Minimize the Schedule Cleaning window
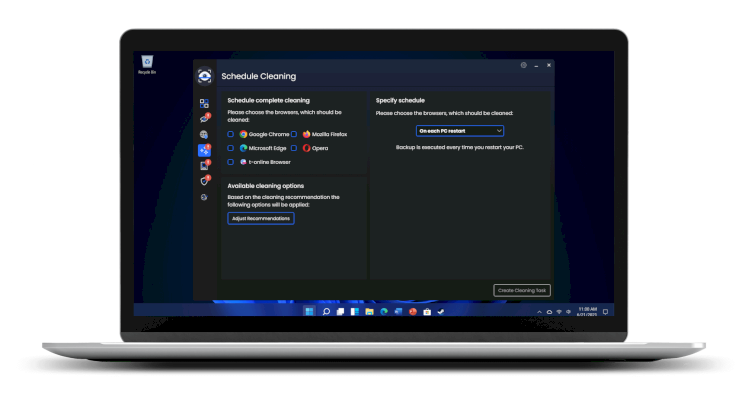The width and height of the screenshot is (748, 403). click(536, 65)
